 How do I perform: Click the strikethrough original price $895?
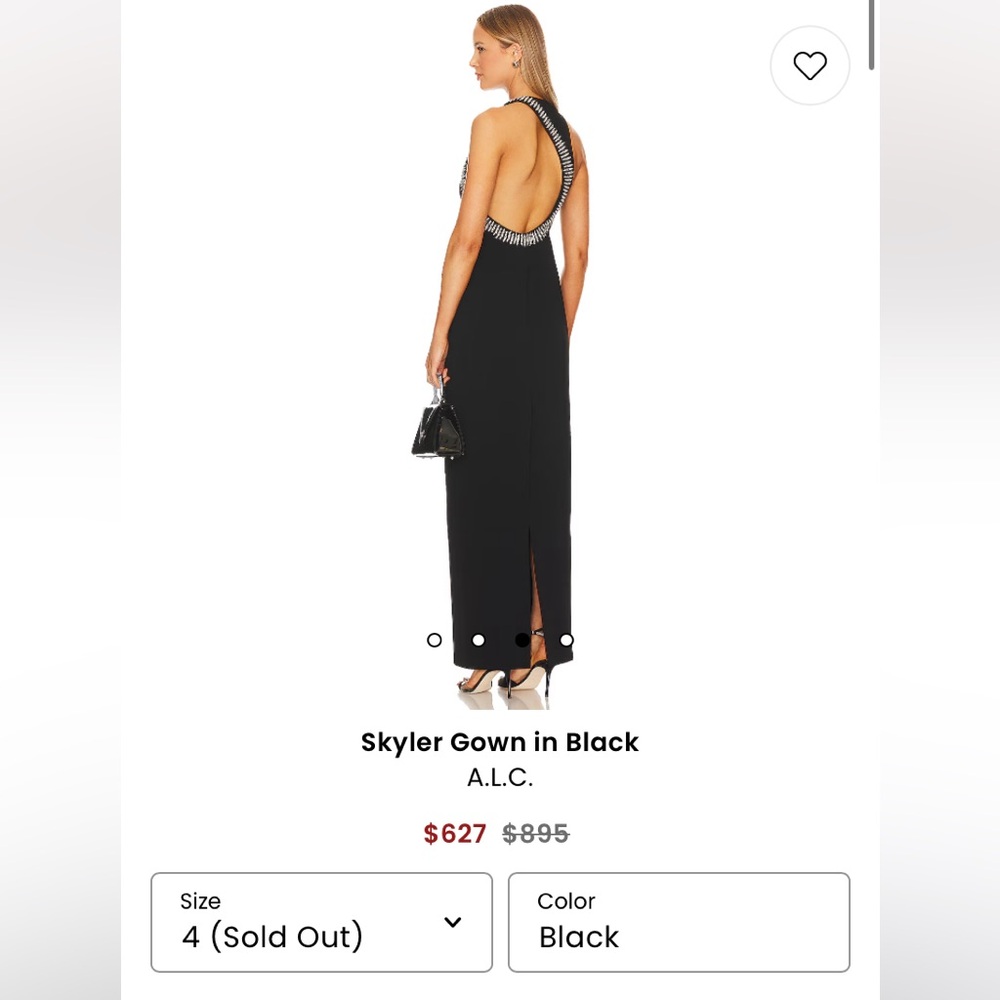click(534, 834)
